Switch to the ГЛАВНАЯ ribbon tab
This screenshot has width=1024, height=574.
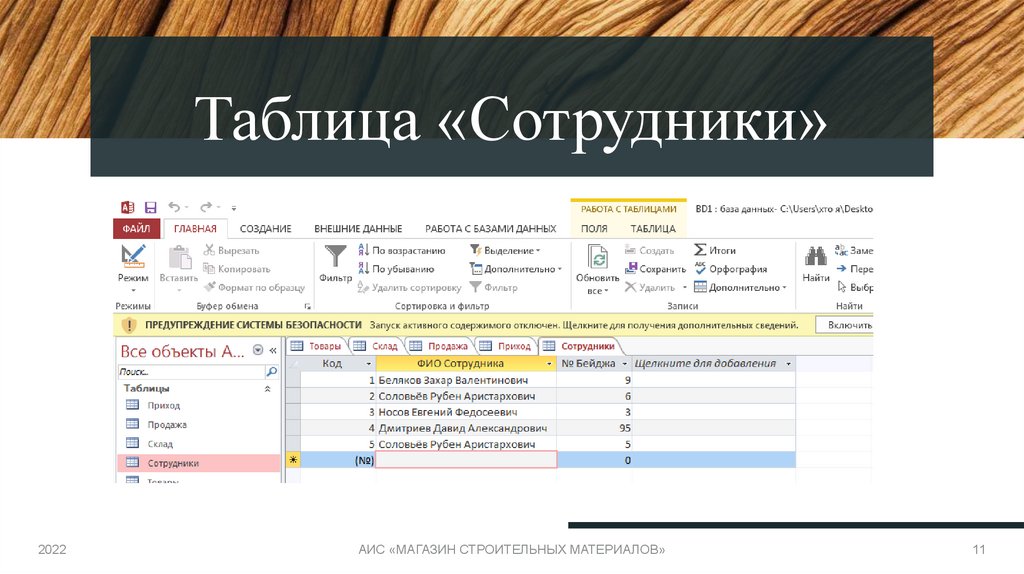(195, 229)
